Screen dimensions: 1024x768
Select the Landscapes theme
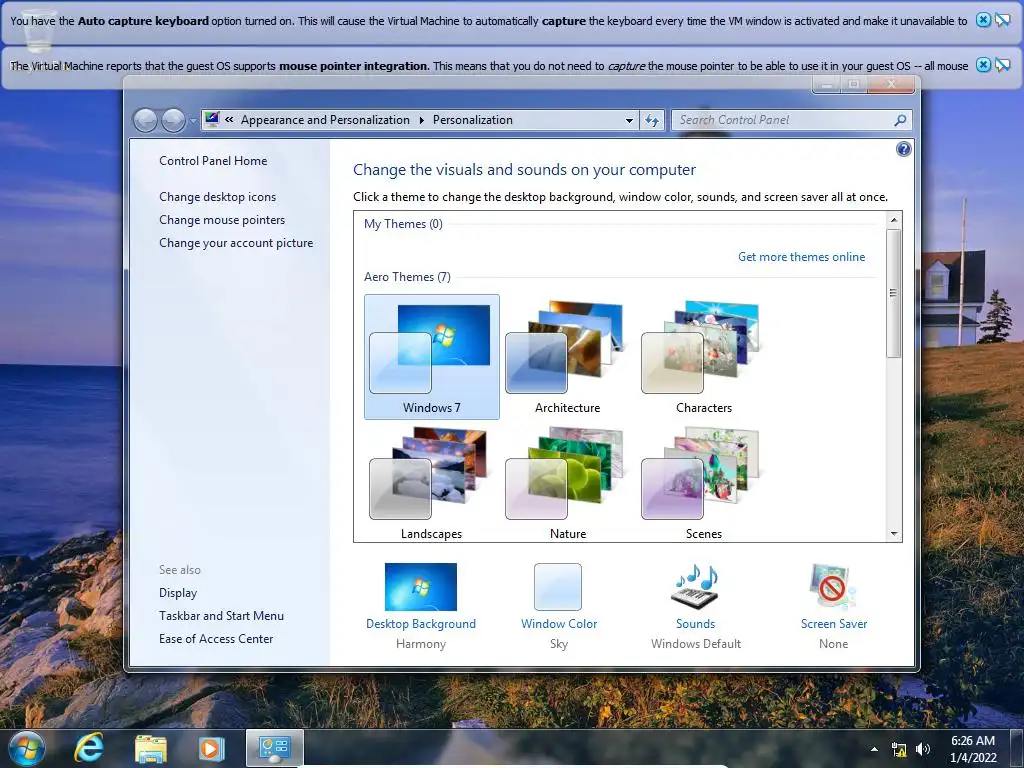click(x=432, y=483)
